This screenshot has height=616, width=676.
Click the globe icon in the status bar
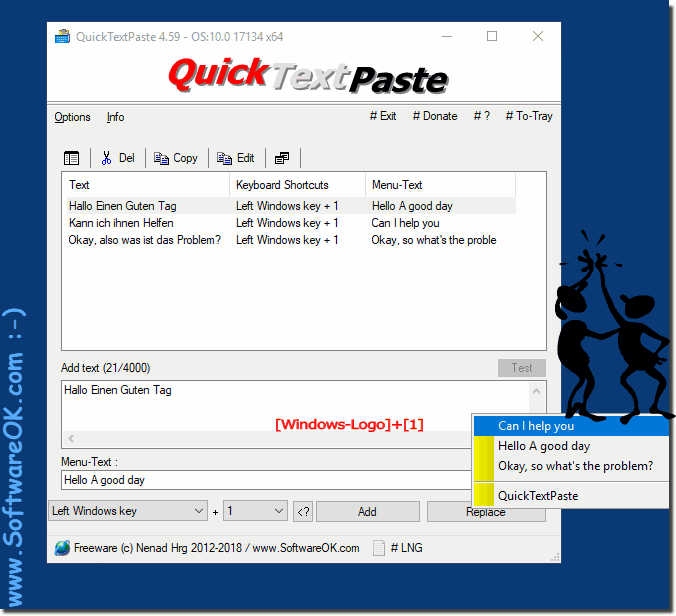tap(63, 548)
